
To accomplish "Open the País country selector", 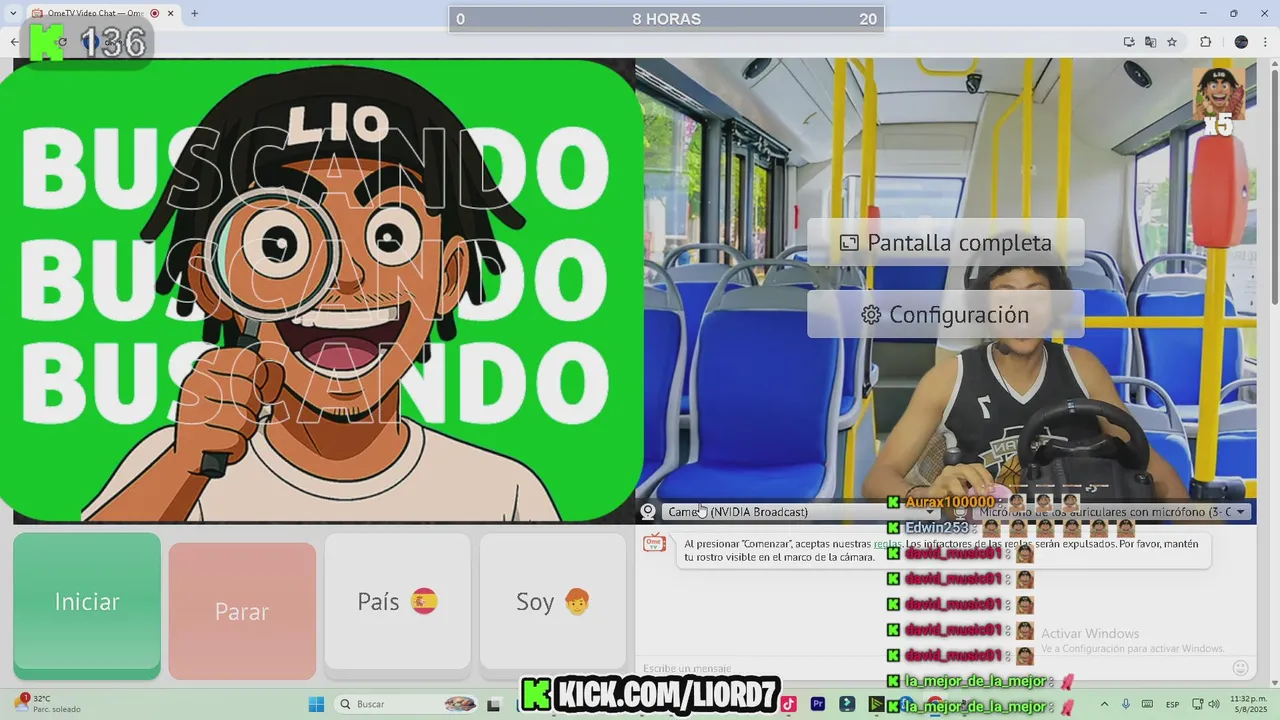I will [397, 602].
